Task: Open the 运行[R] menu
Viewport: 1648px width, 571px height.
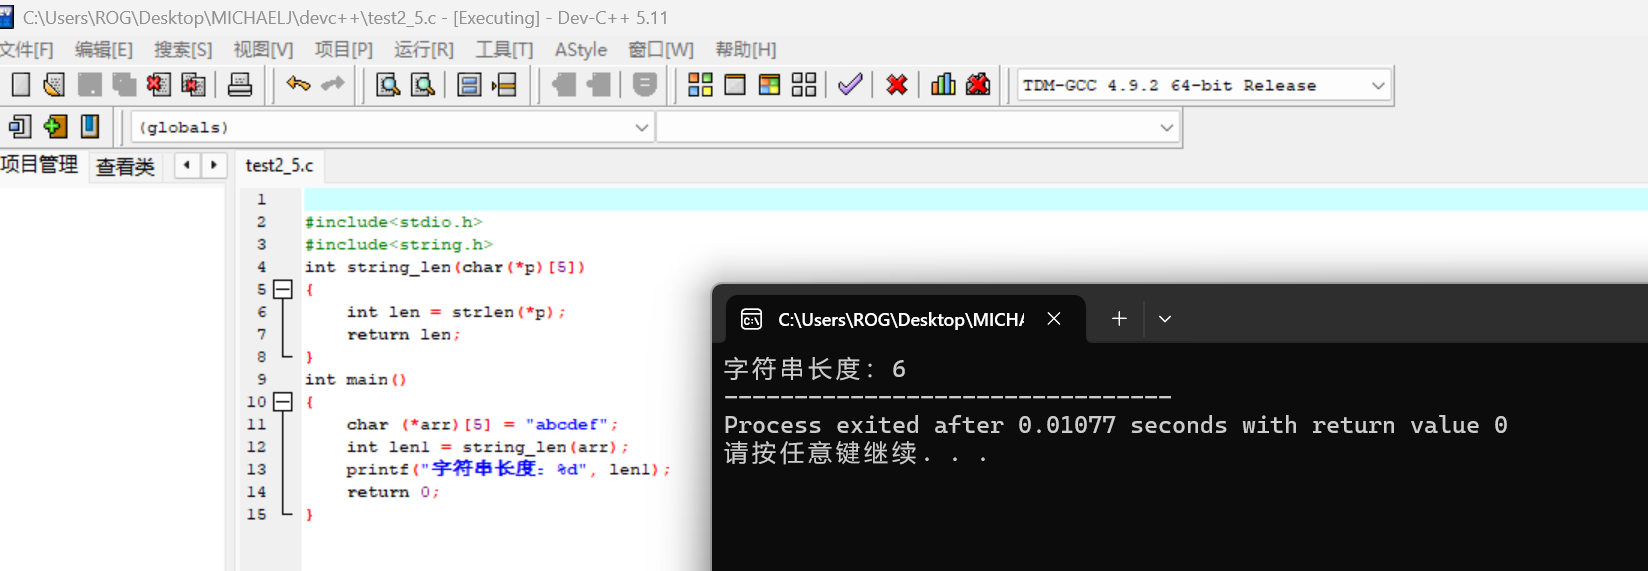Action: [424, 50]
